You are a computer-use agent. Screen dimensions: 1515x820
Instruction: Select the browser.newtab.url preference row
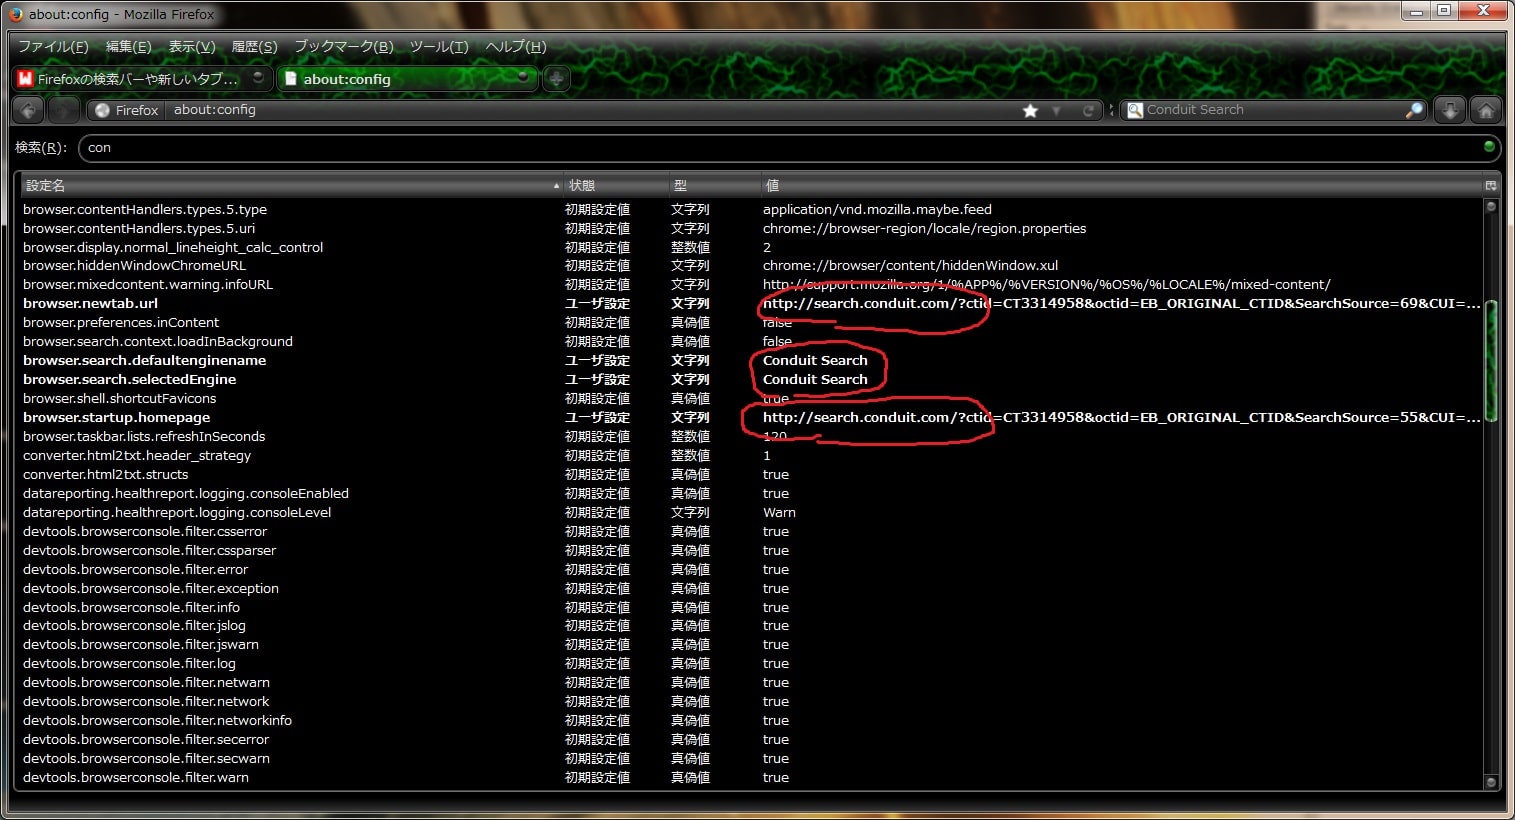752,303
